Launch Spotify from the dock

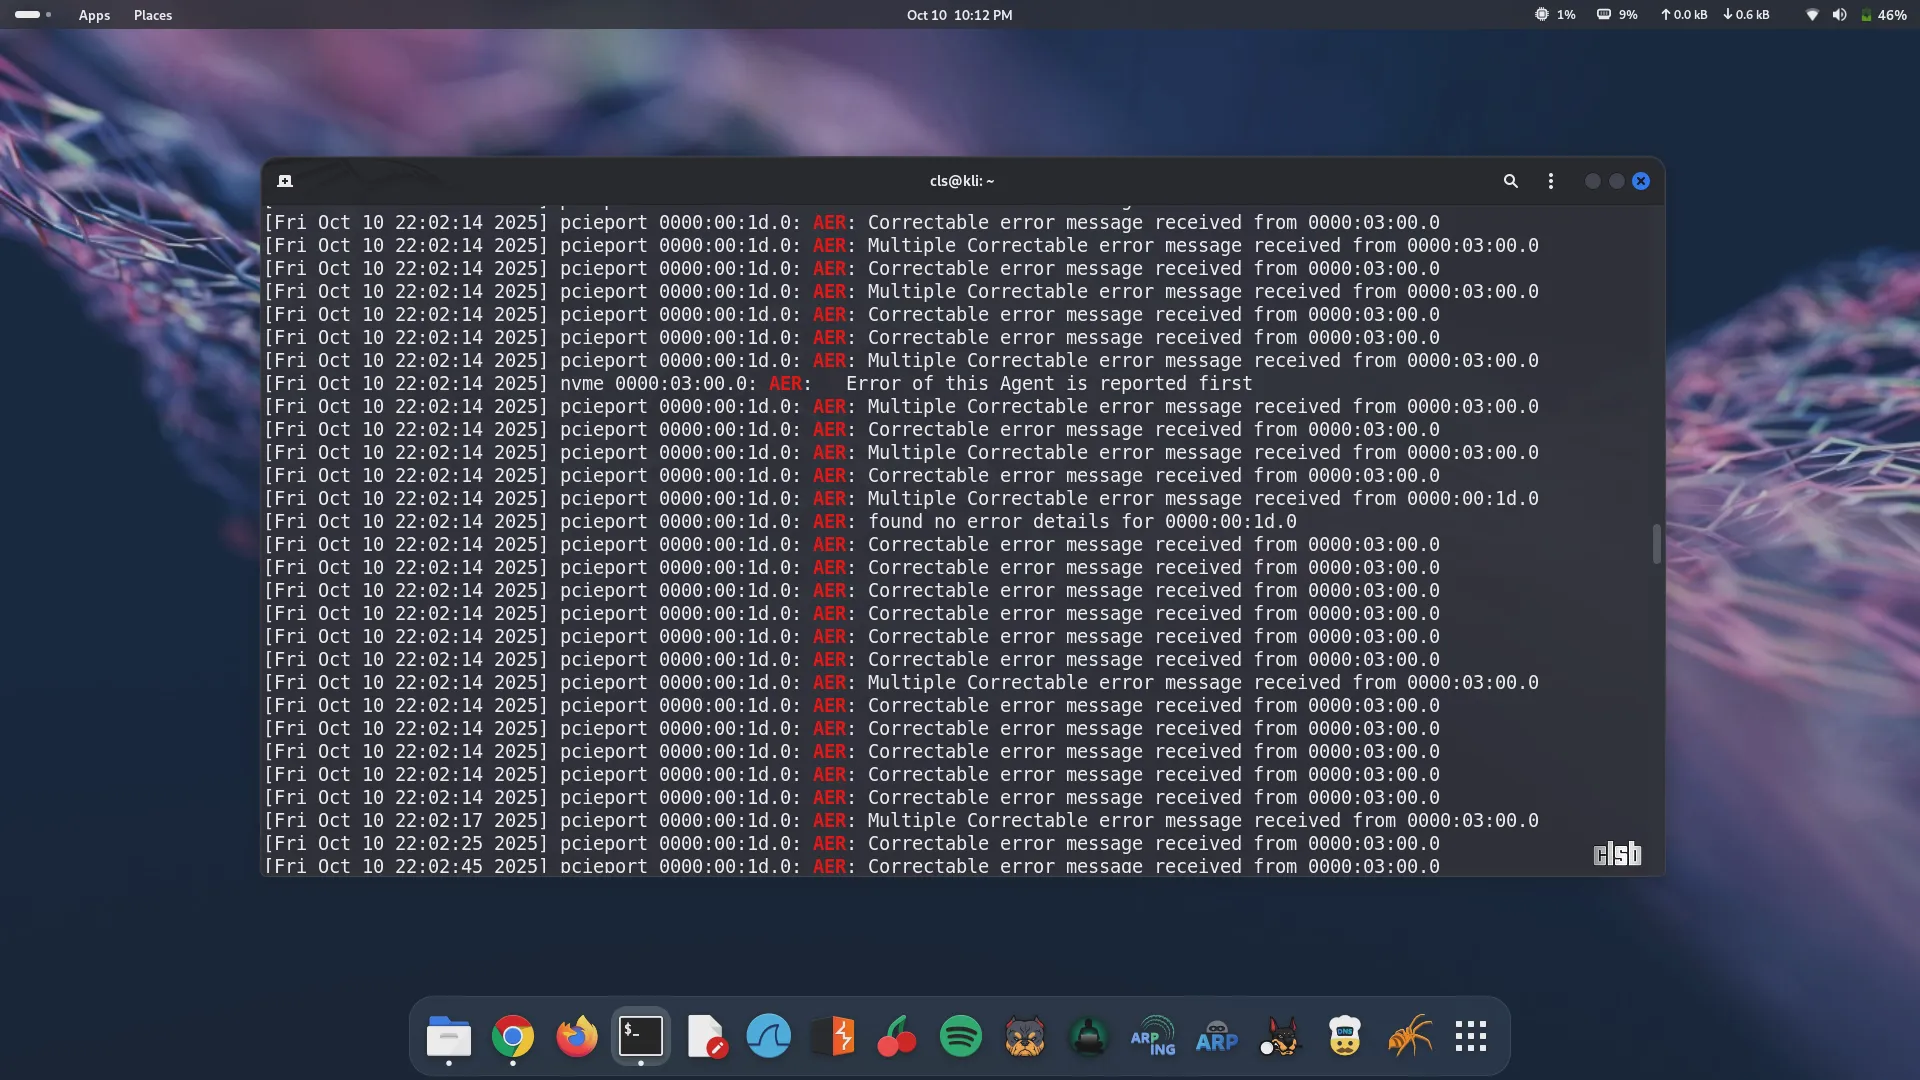click(x=961, y=1037)
